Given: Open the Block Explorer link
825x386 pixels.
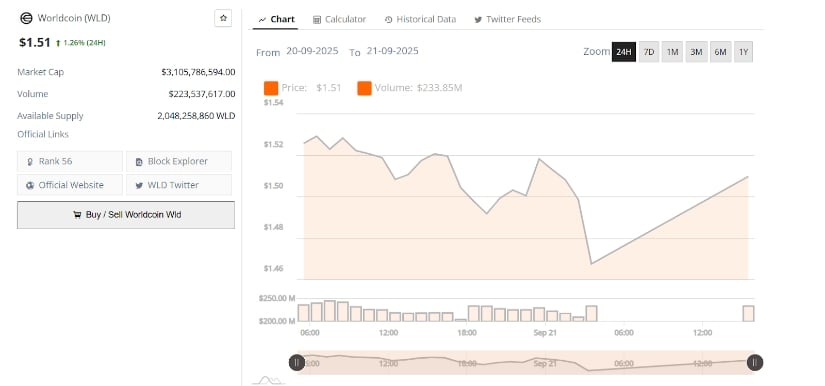Looking at the screenshot, I should 179,161.
